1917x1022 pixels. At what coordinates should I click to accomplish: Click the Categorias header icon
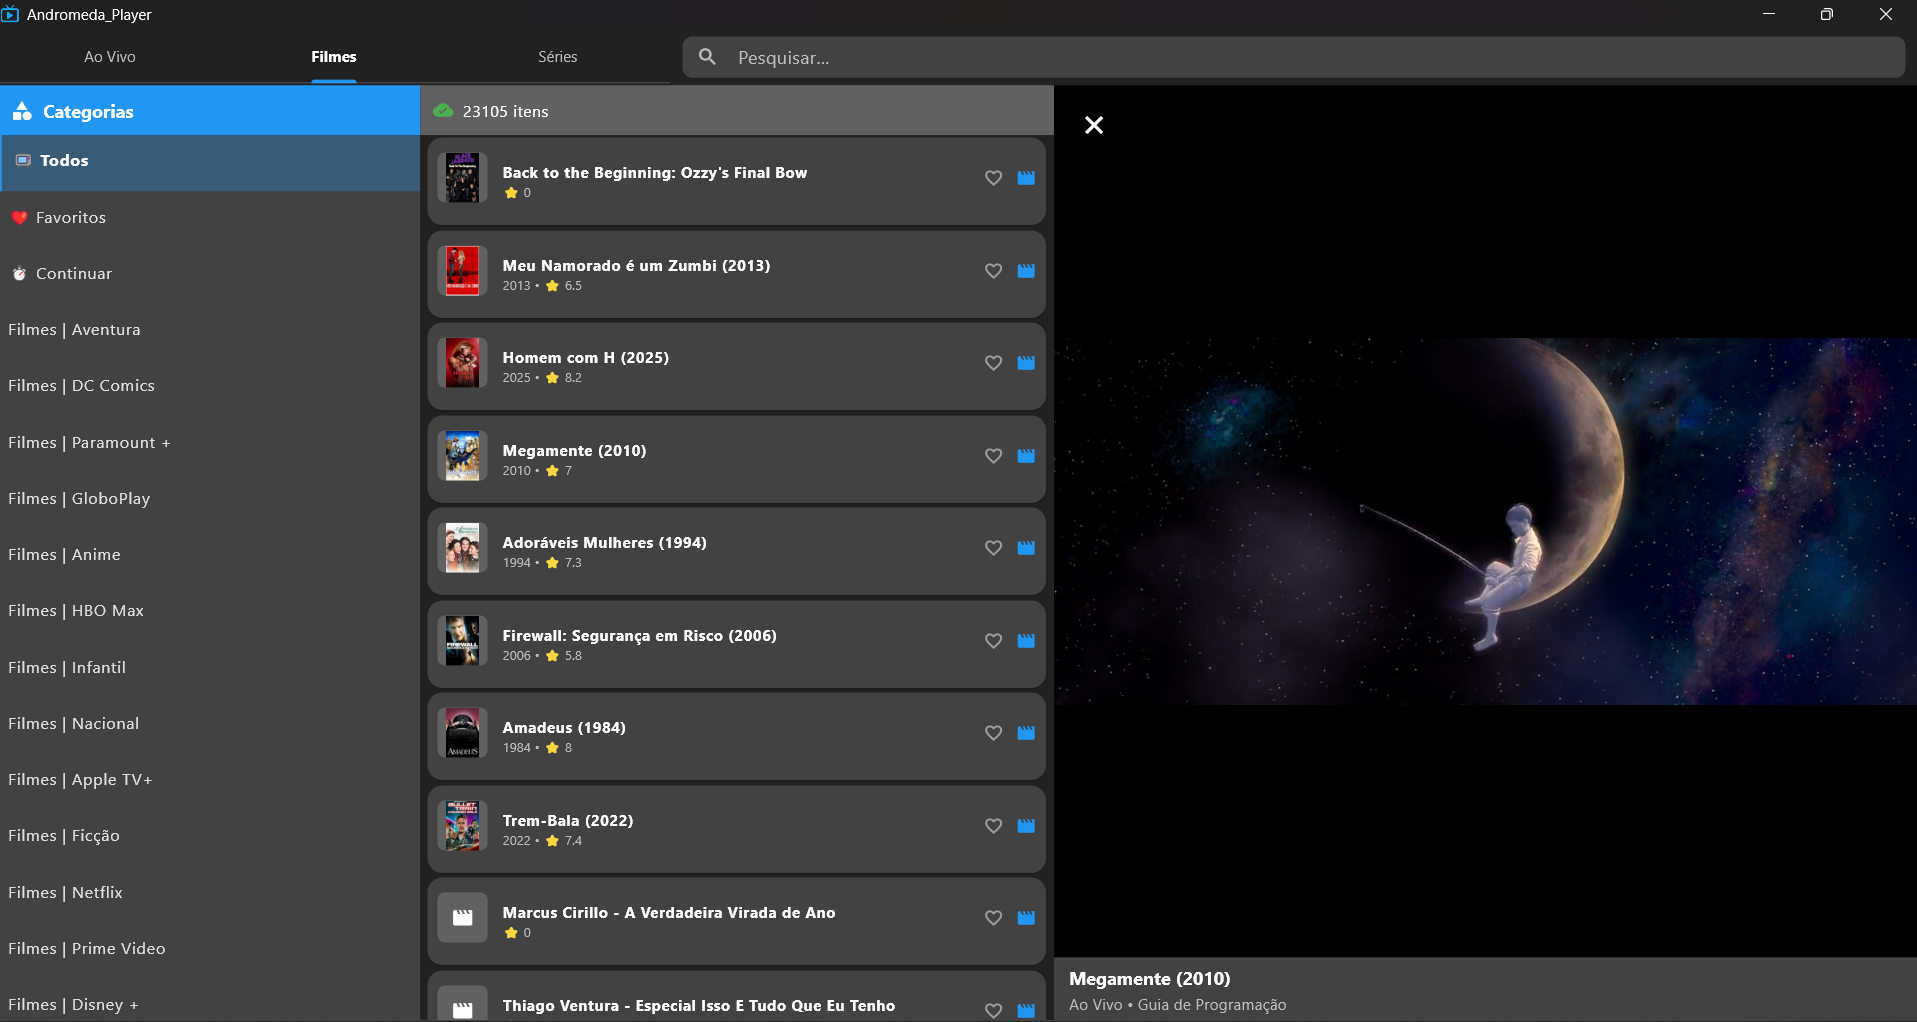(22, 112)
